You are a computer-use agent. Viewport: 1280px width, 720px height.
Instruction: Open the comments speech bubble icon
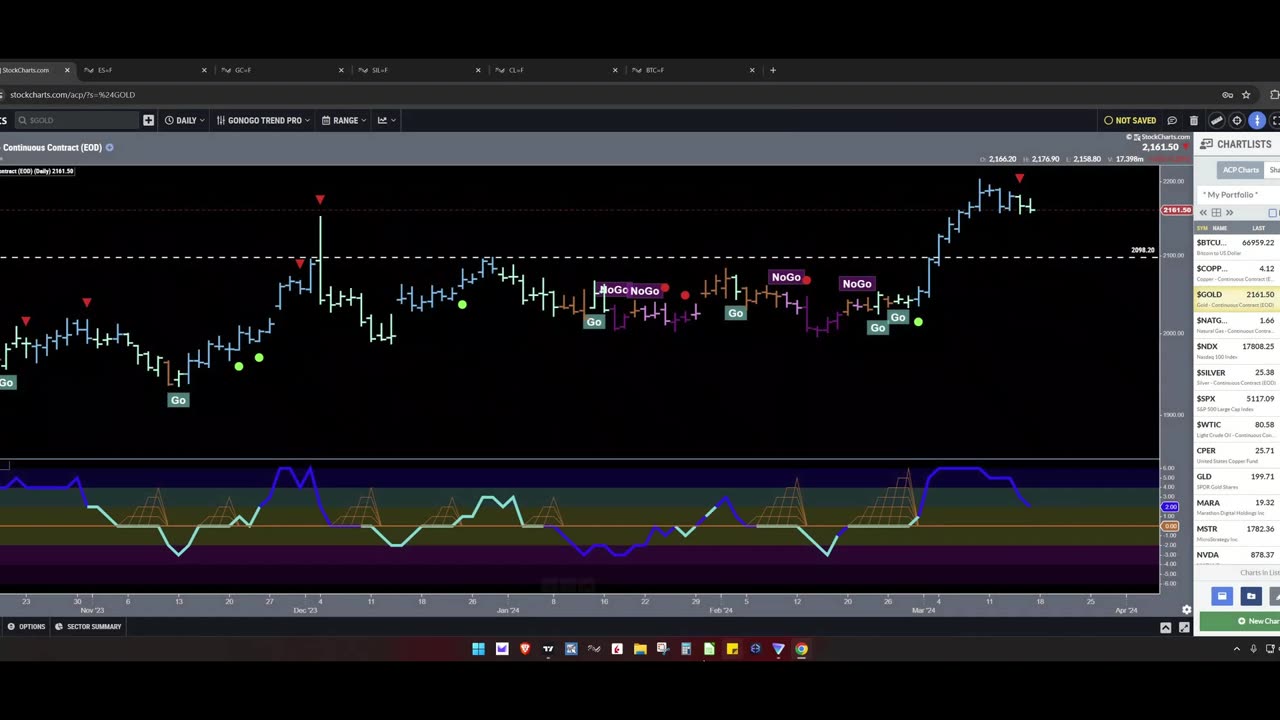[x=1172, y=120]
